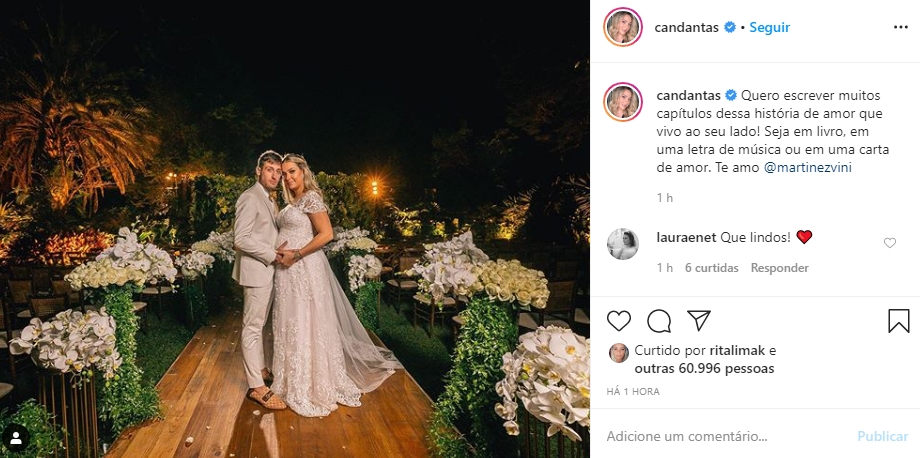Show tagged people icon on photo
This screenshot has height=458, width=920.
coord(16,437)
